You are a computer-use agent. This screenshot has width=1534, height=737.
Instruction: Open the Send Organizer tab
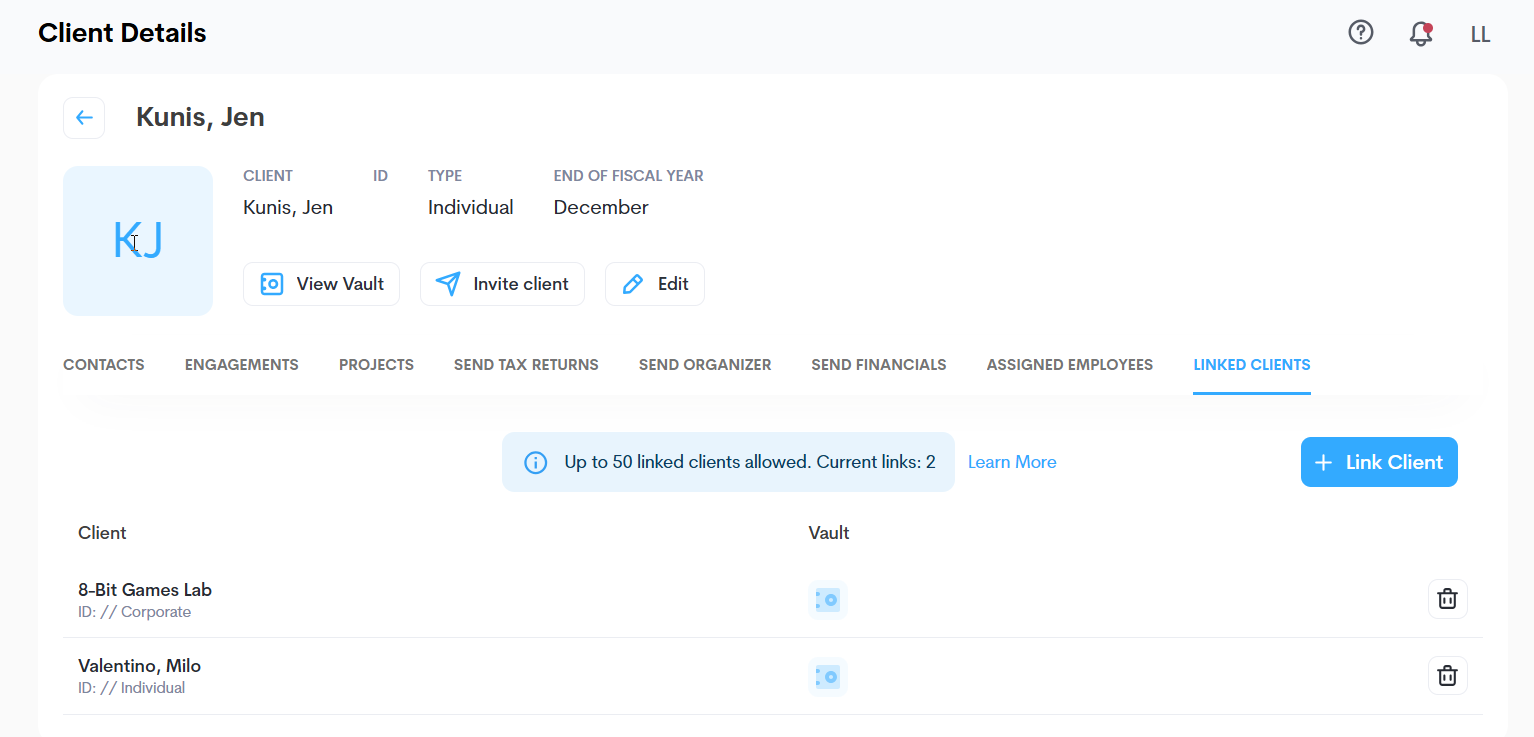click(705, 365)
